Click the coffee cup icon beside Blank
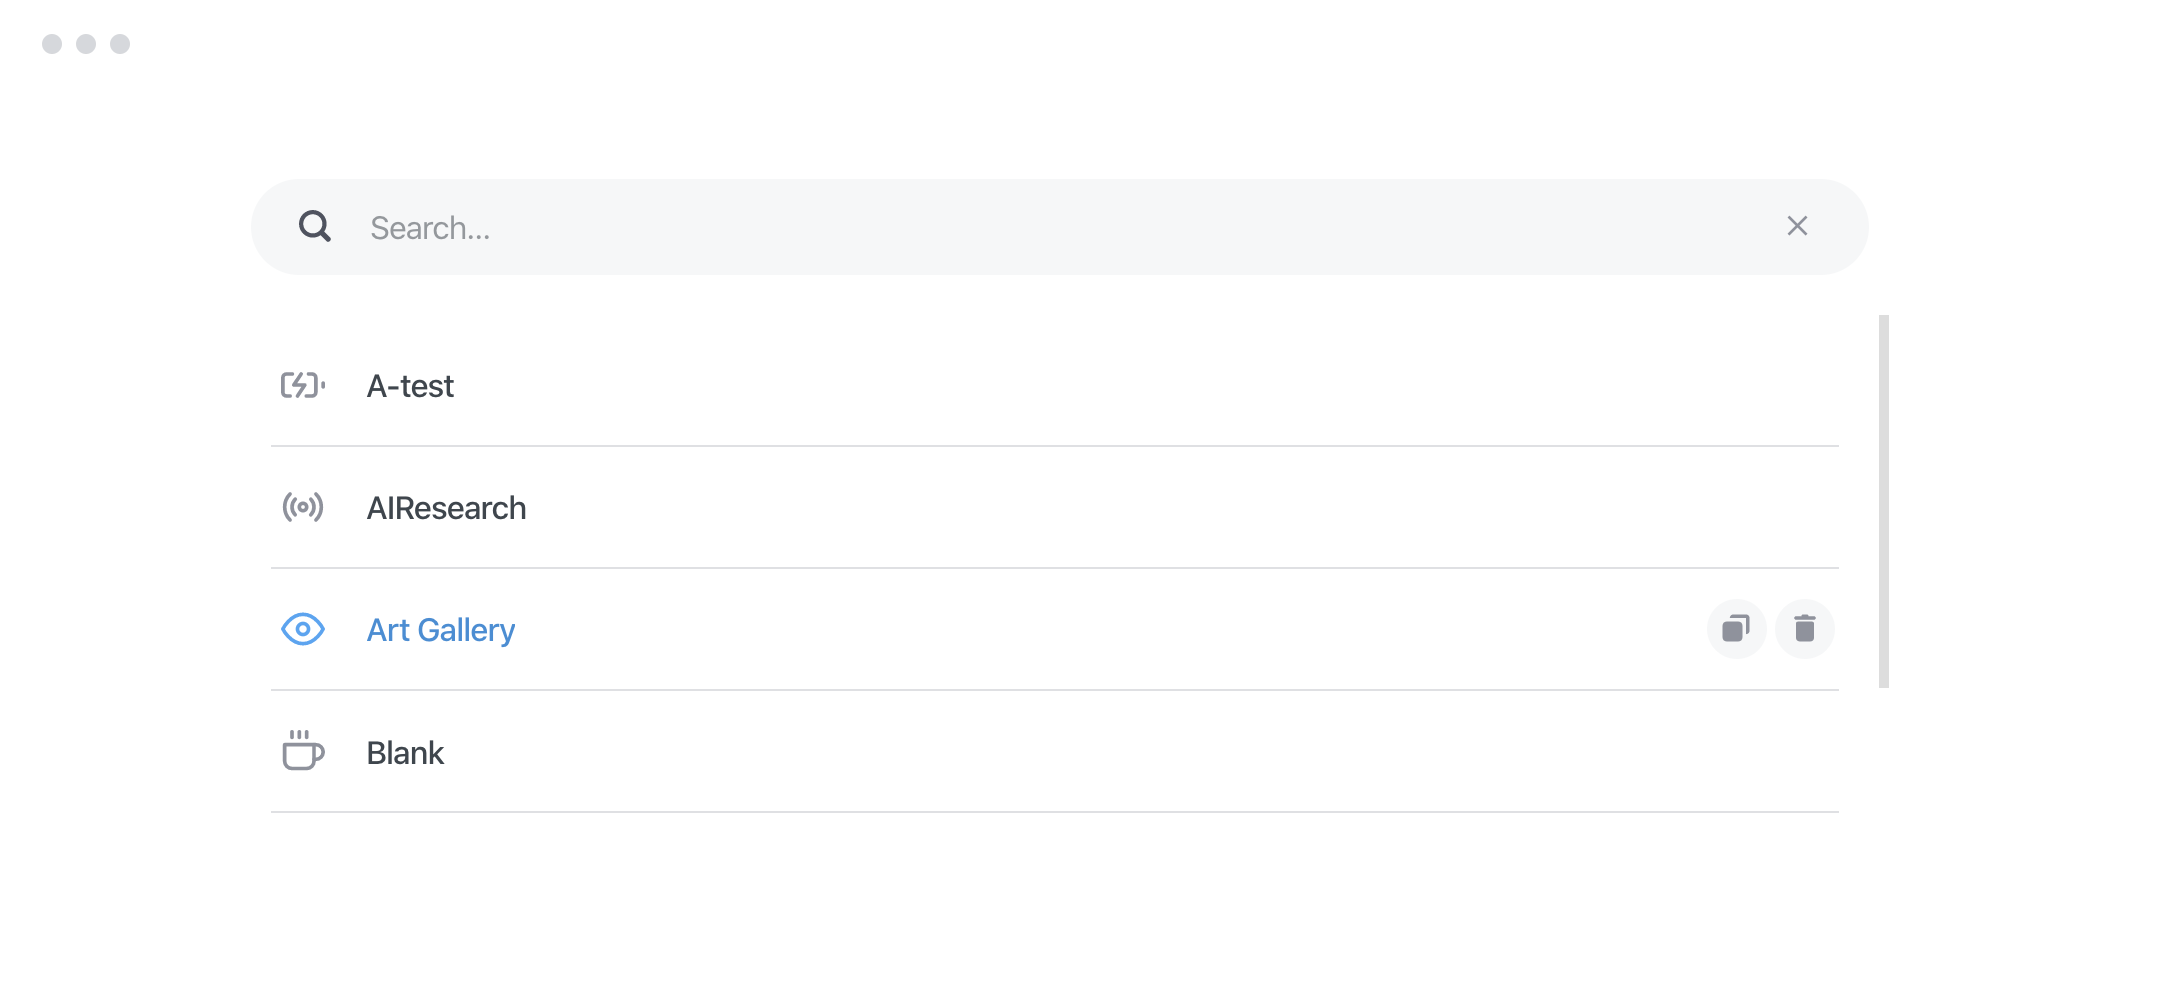This screenshot has width=2160, height=983. [x=302, y=751]
